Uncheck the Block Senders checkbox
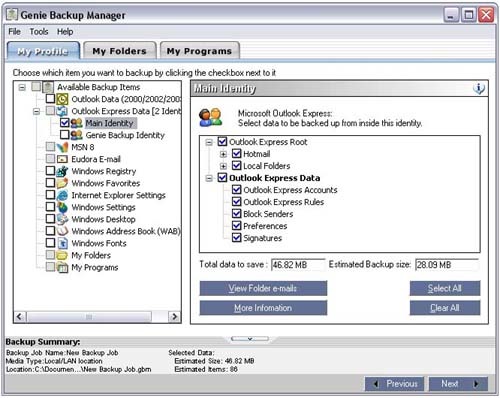This screenshot has width=500, height=398. 237,213
